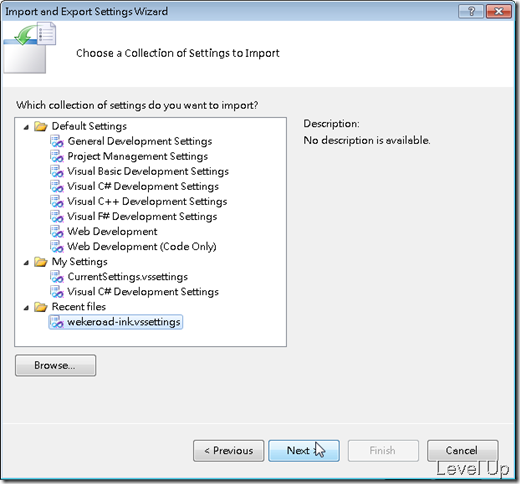Click the 'No description is available.' text
This screenshot has height=484, width=520.
[x=367, y=140]
